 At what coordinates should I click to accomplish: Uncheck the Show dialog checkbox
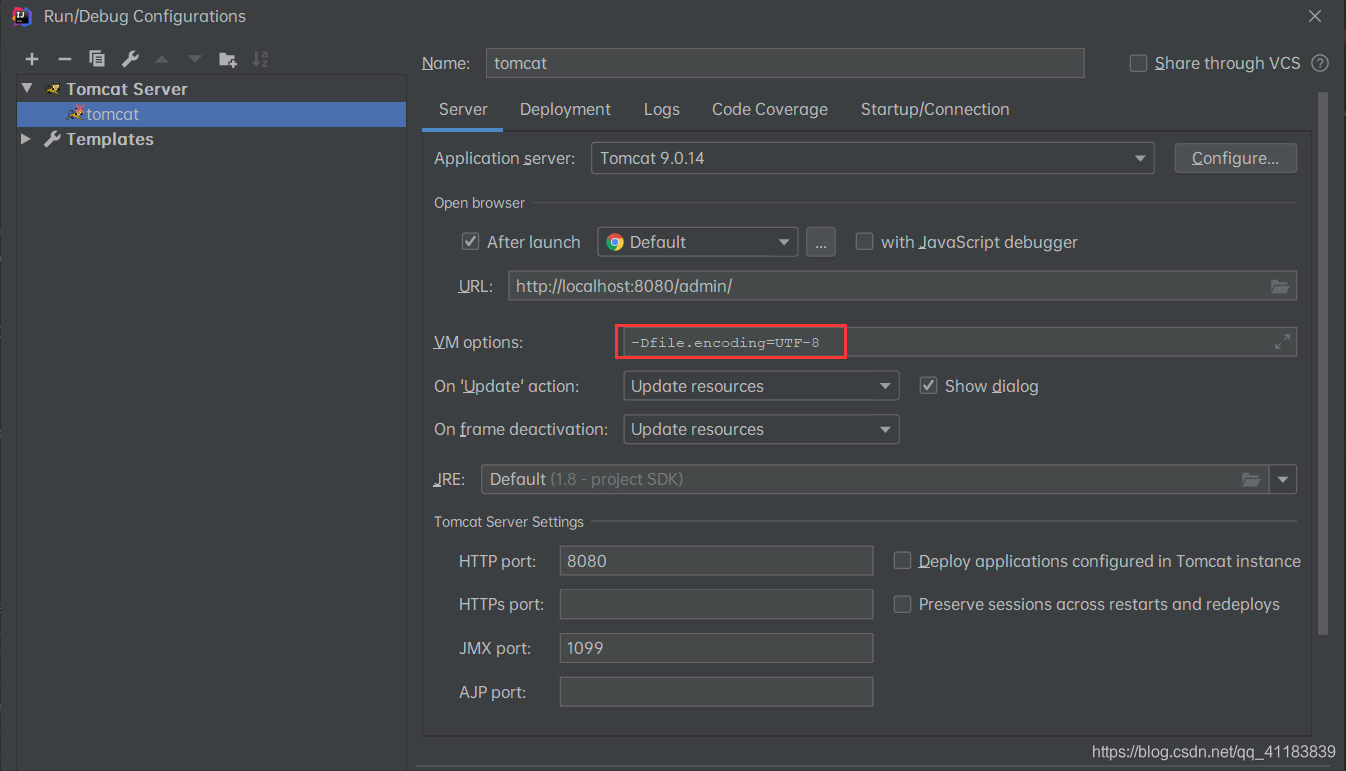tap(928, 386)
